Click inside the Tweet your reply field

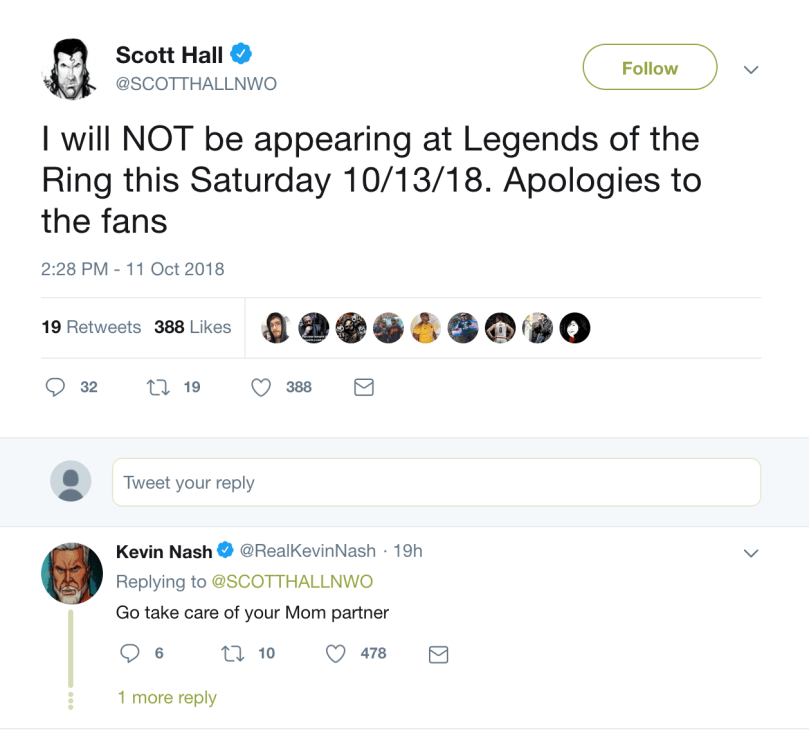[x=436, y=482]
